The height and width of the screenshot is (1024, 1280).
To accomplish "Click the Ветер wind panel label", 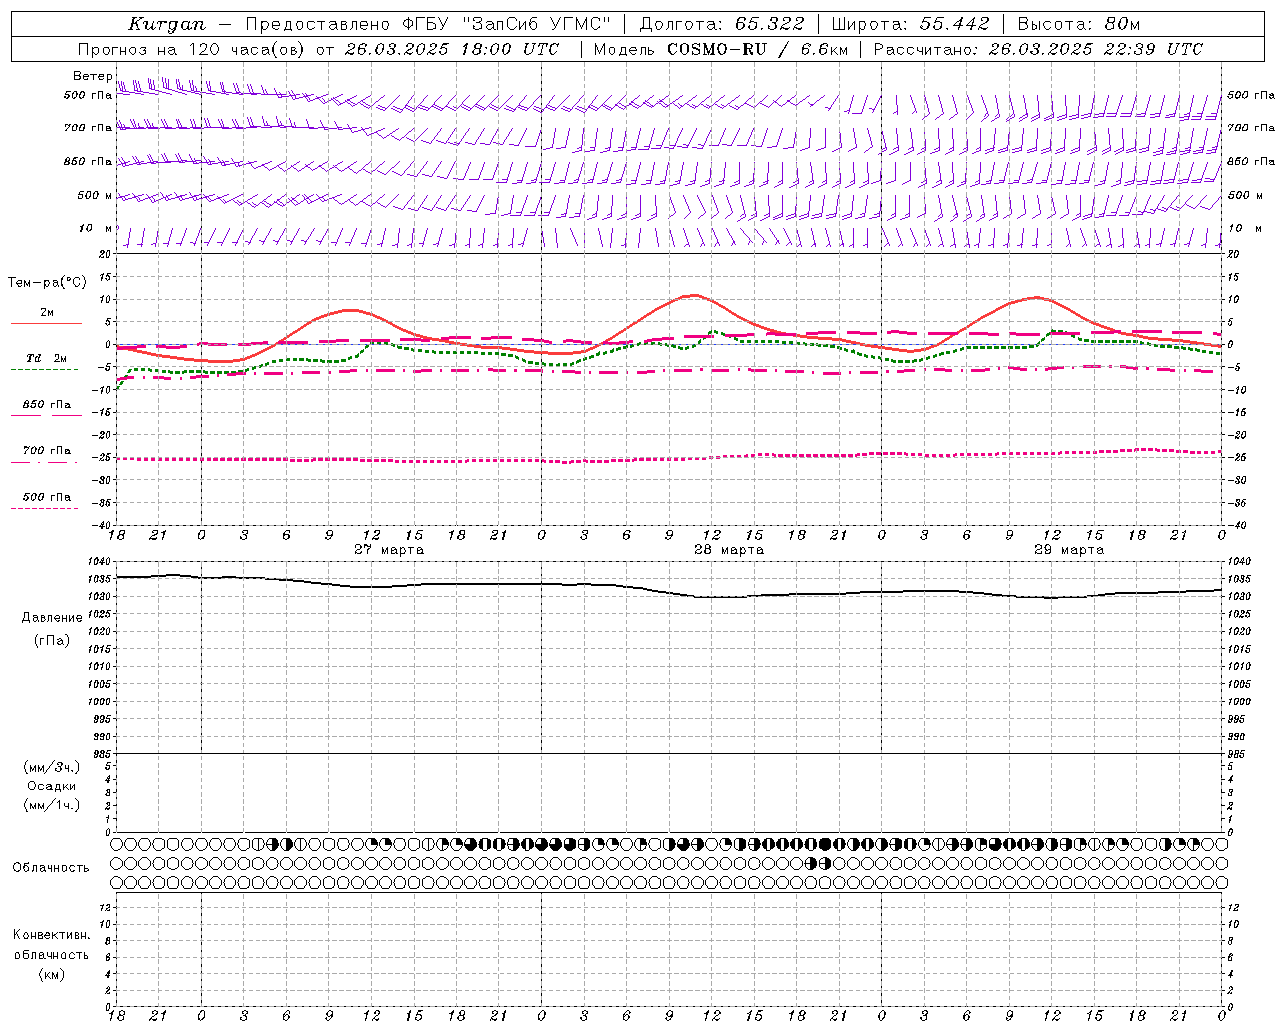I will tap(92, 76).
